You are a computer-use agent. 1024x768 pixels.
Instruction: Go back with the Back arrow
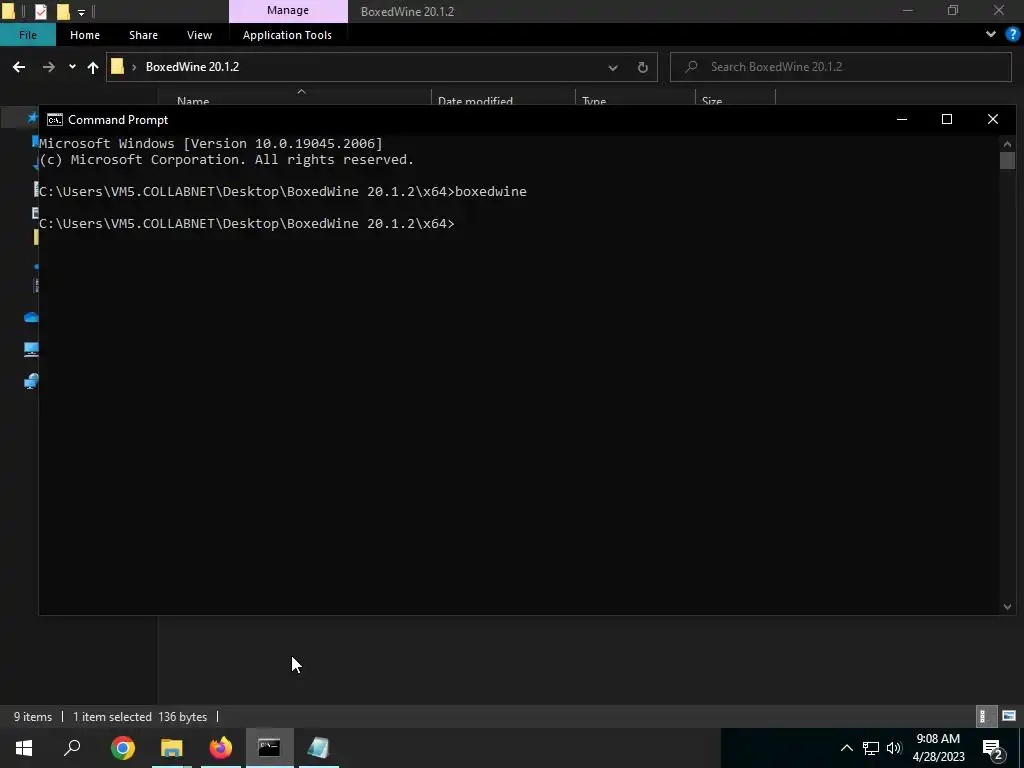click(19, 67)
